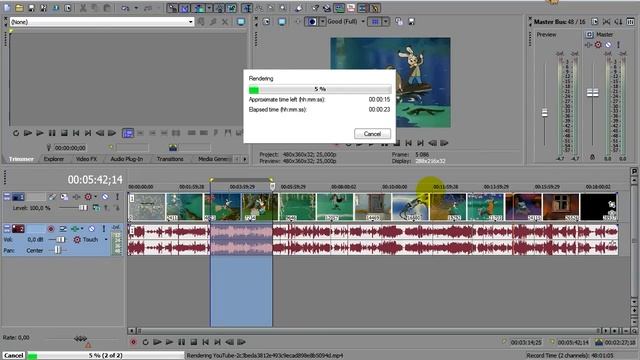
Task: Mute audio track 2
Action: pyautogui.click(x=92, y=229)
